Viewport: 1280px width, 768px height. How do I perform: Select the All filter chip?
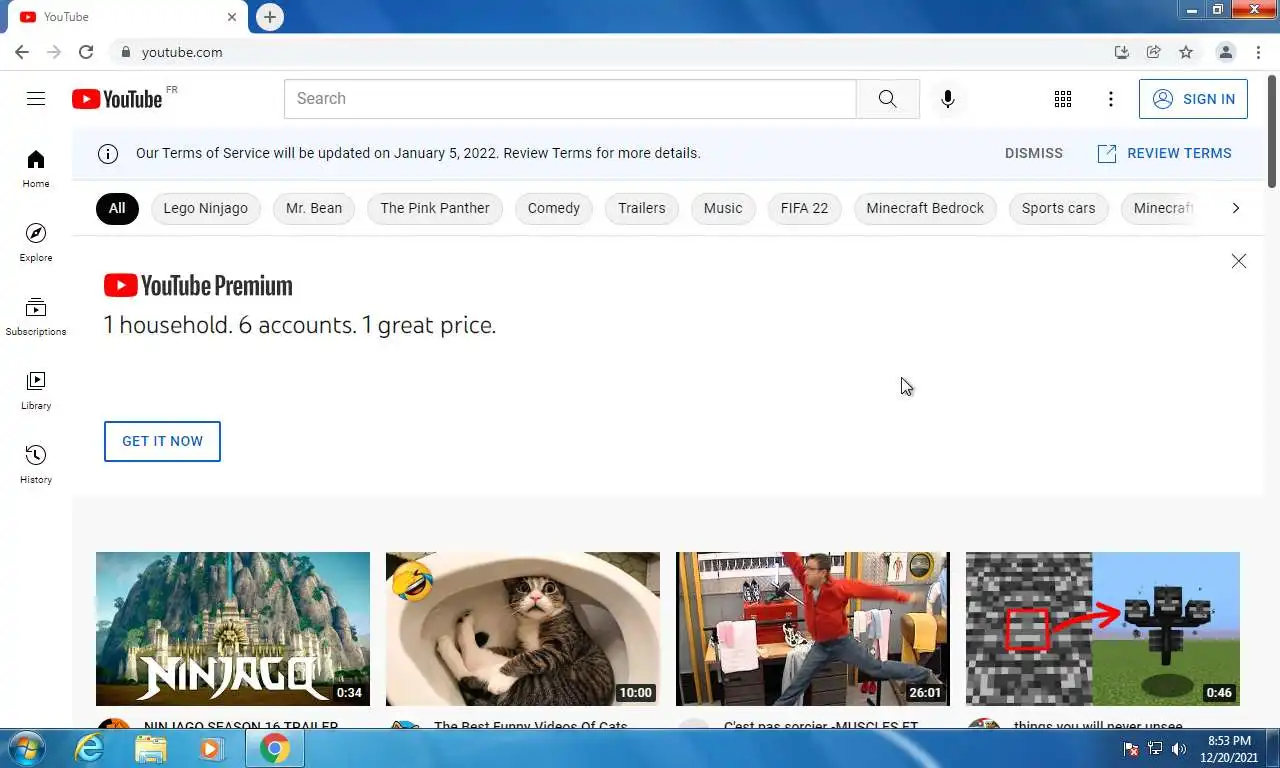[117, 208]
